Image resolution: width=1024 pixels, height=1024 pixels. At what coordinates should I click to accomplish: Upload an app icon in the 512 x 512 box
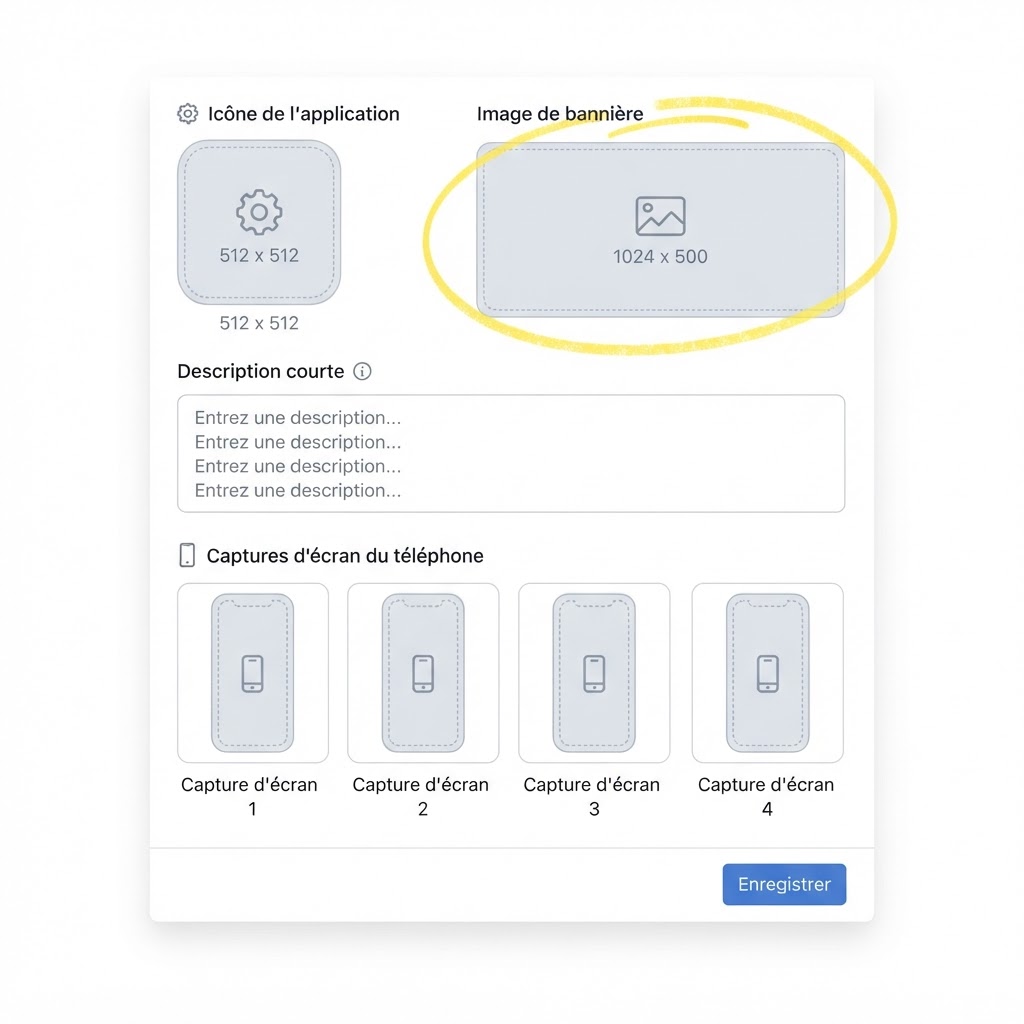tap(259, 222)
